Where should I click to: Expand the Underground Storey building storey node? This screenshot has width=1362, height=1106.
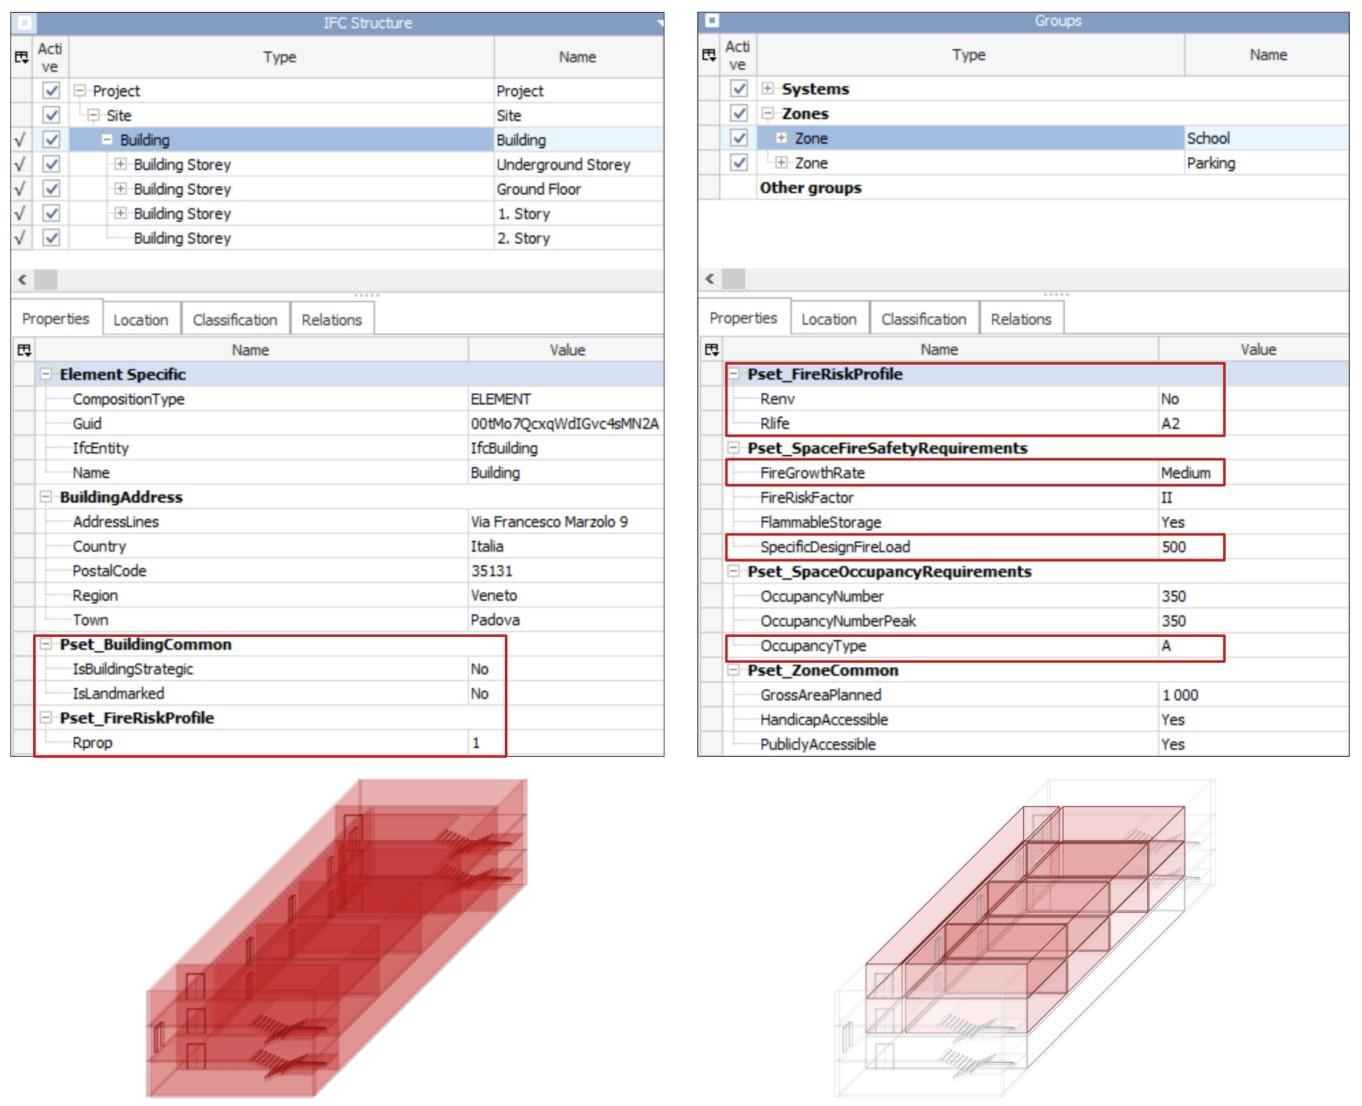point(120,164)
